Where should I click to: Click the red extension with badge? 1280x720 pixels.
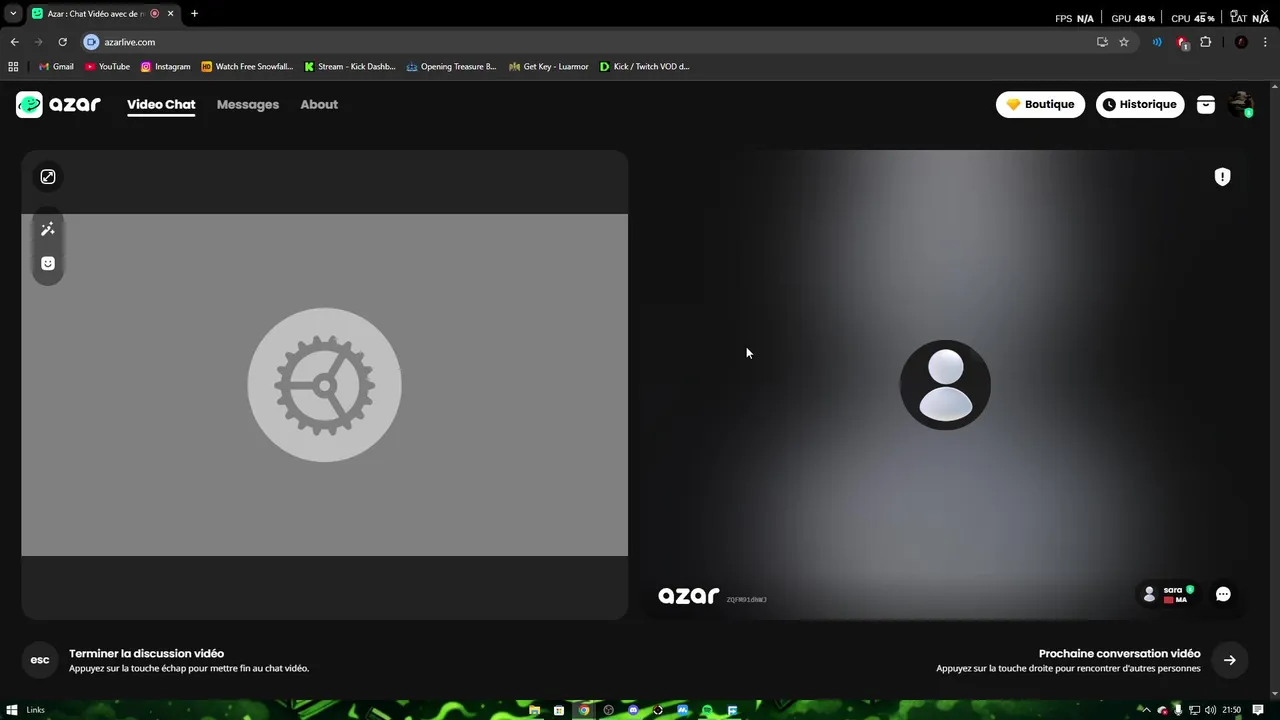[x=1182, y=42]
